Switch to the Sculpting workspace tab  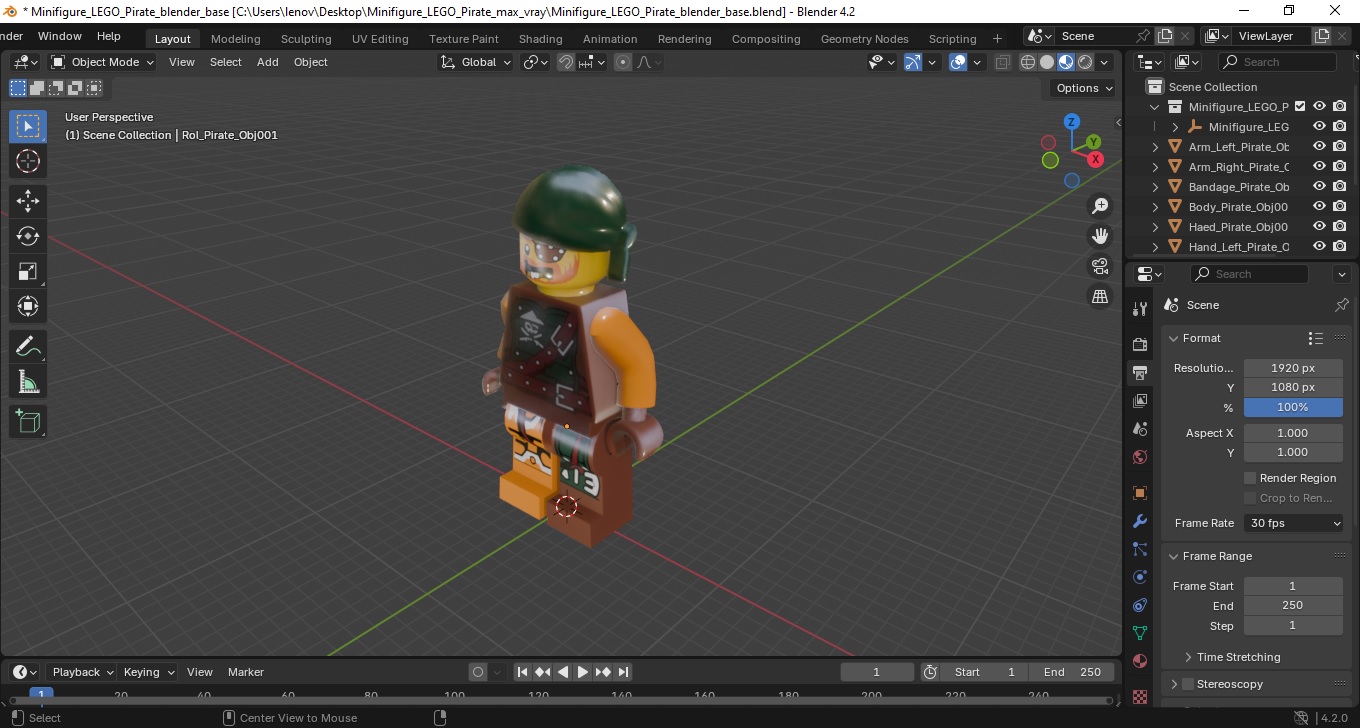pos(306,39)
